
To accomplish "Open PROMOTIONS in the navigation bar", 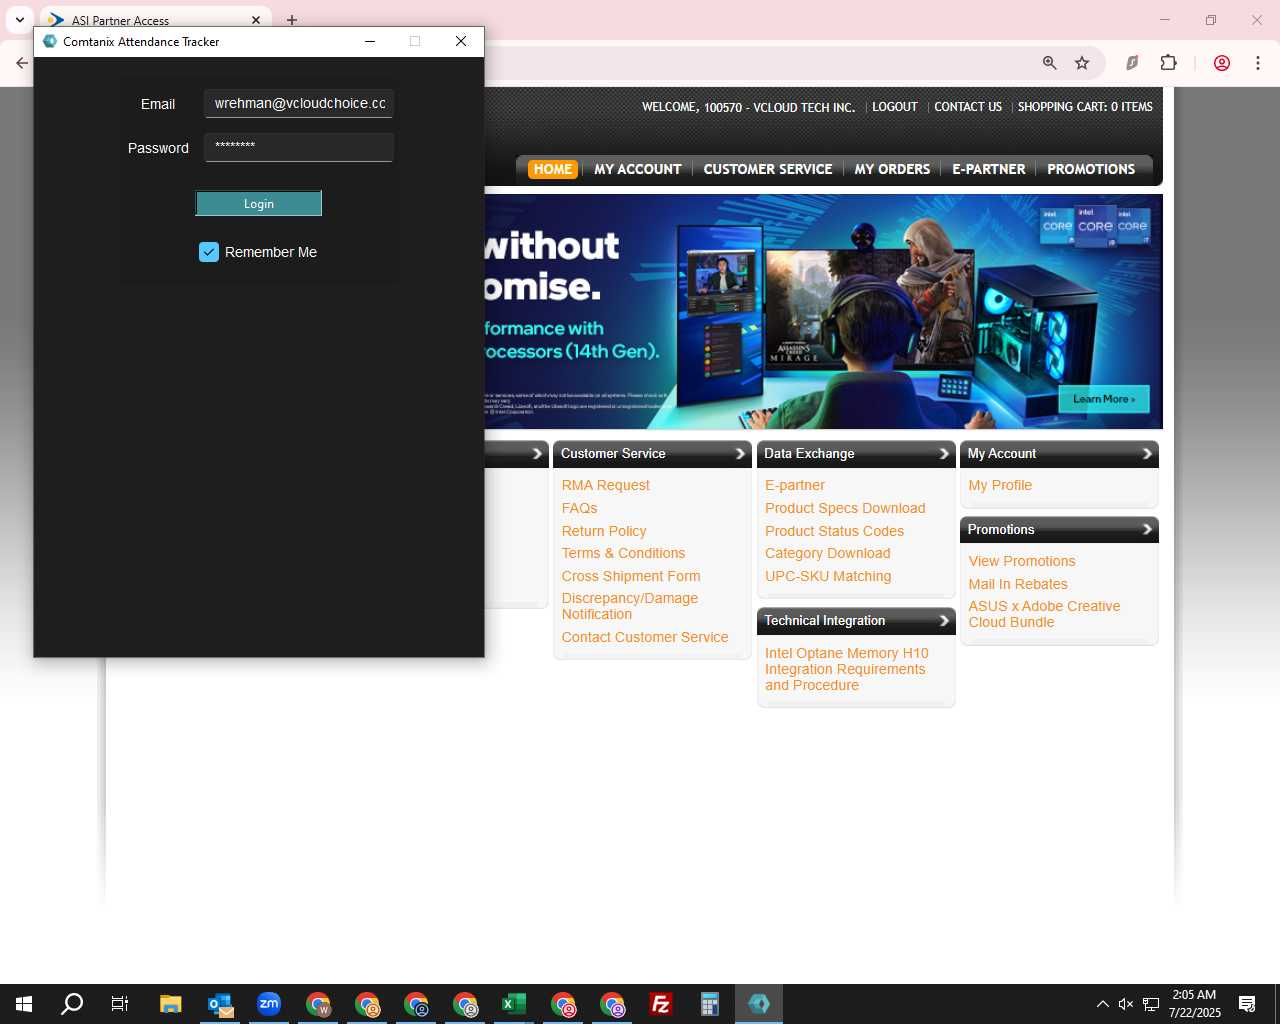I will coord(1091,169).
